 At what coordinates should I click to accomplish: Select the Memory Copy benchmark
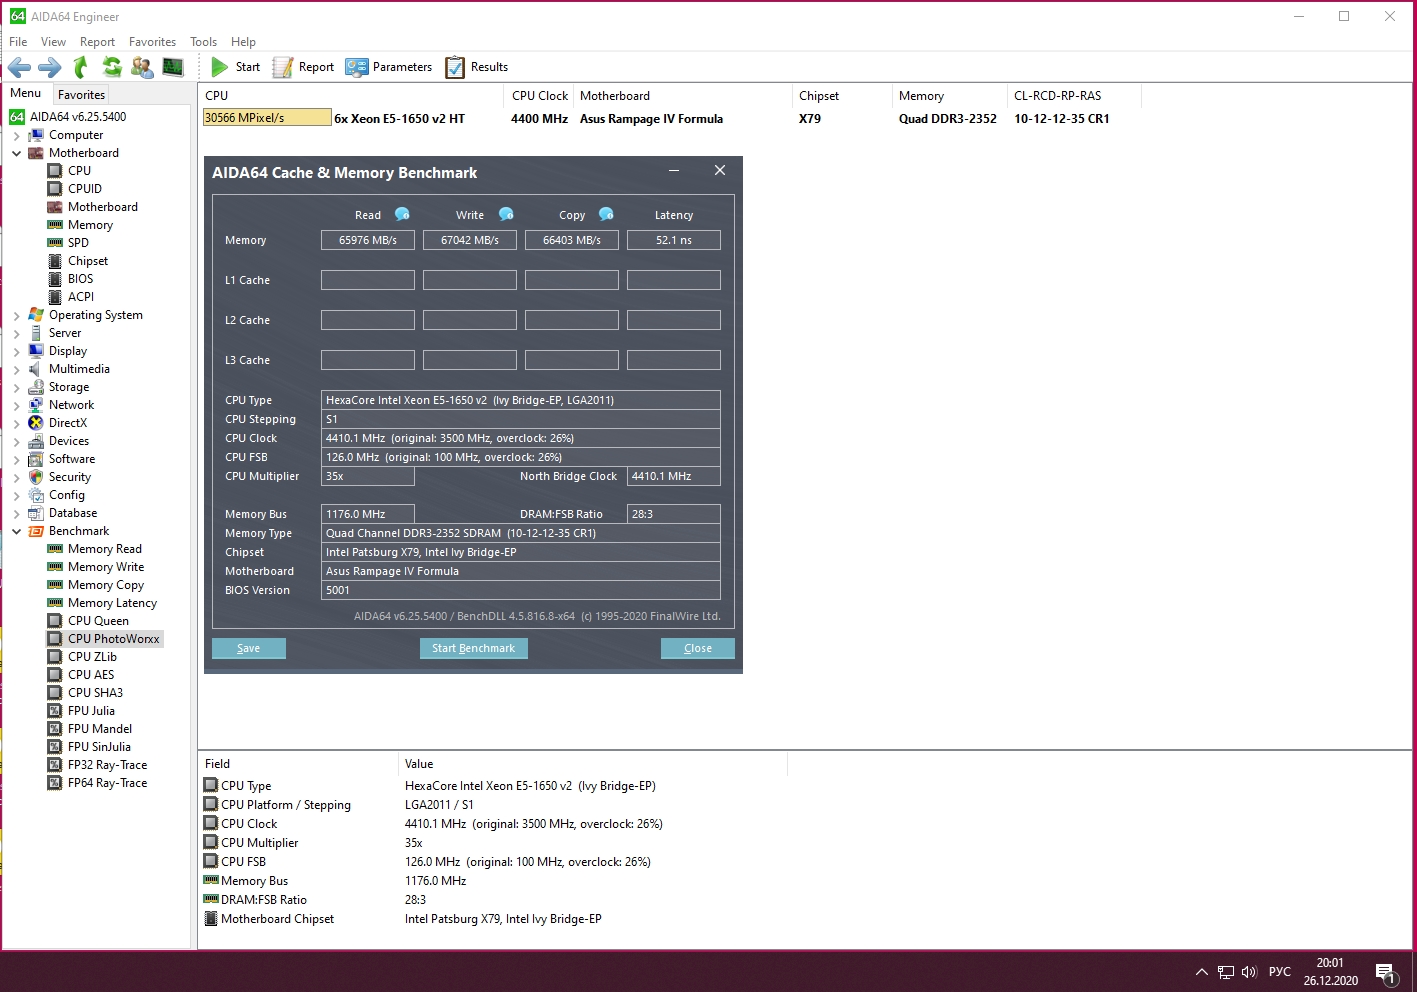(106, 585)
